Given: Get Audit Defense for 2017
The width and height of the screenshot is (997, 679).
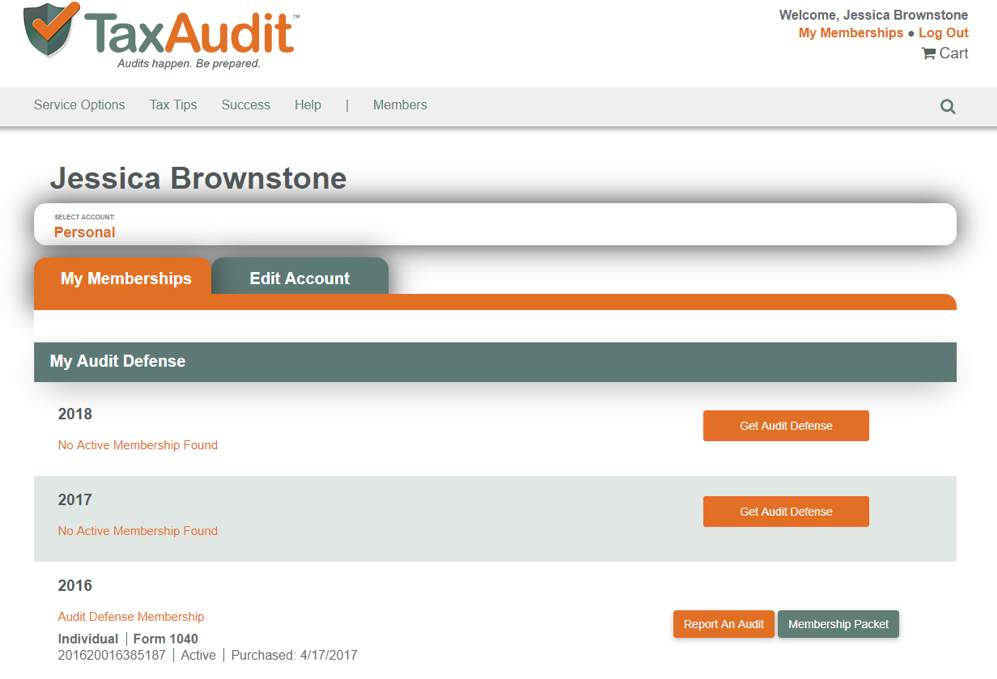Looking at the screenshot, I should tap(786, 512).
